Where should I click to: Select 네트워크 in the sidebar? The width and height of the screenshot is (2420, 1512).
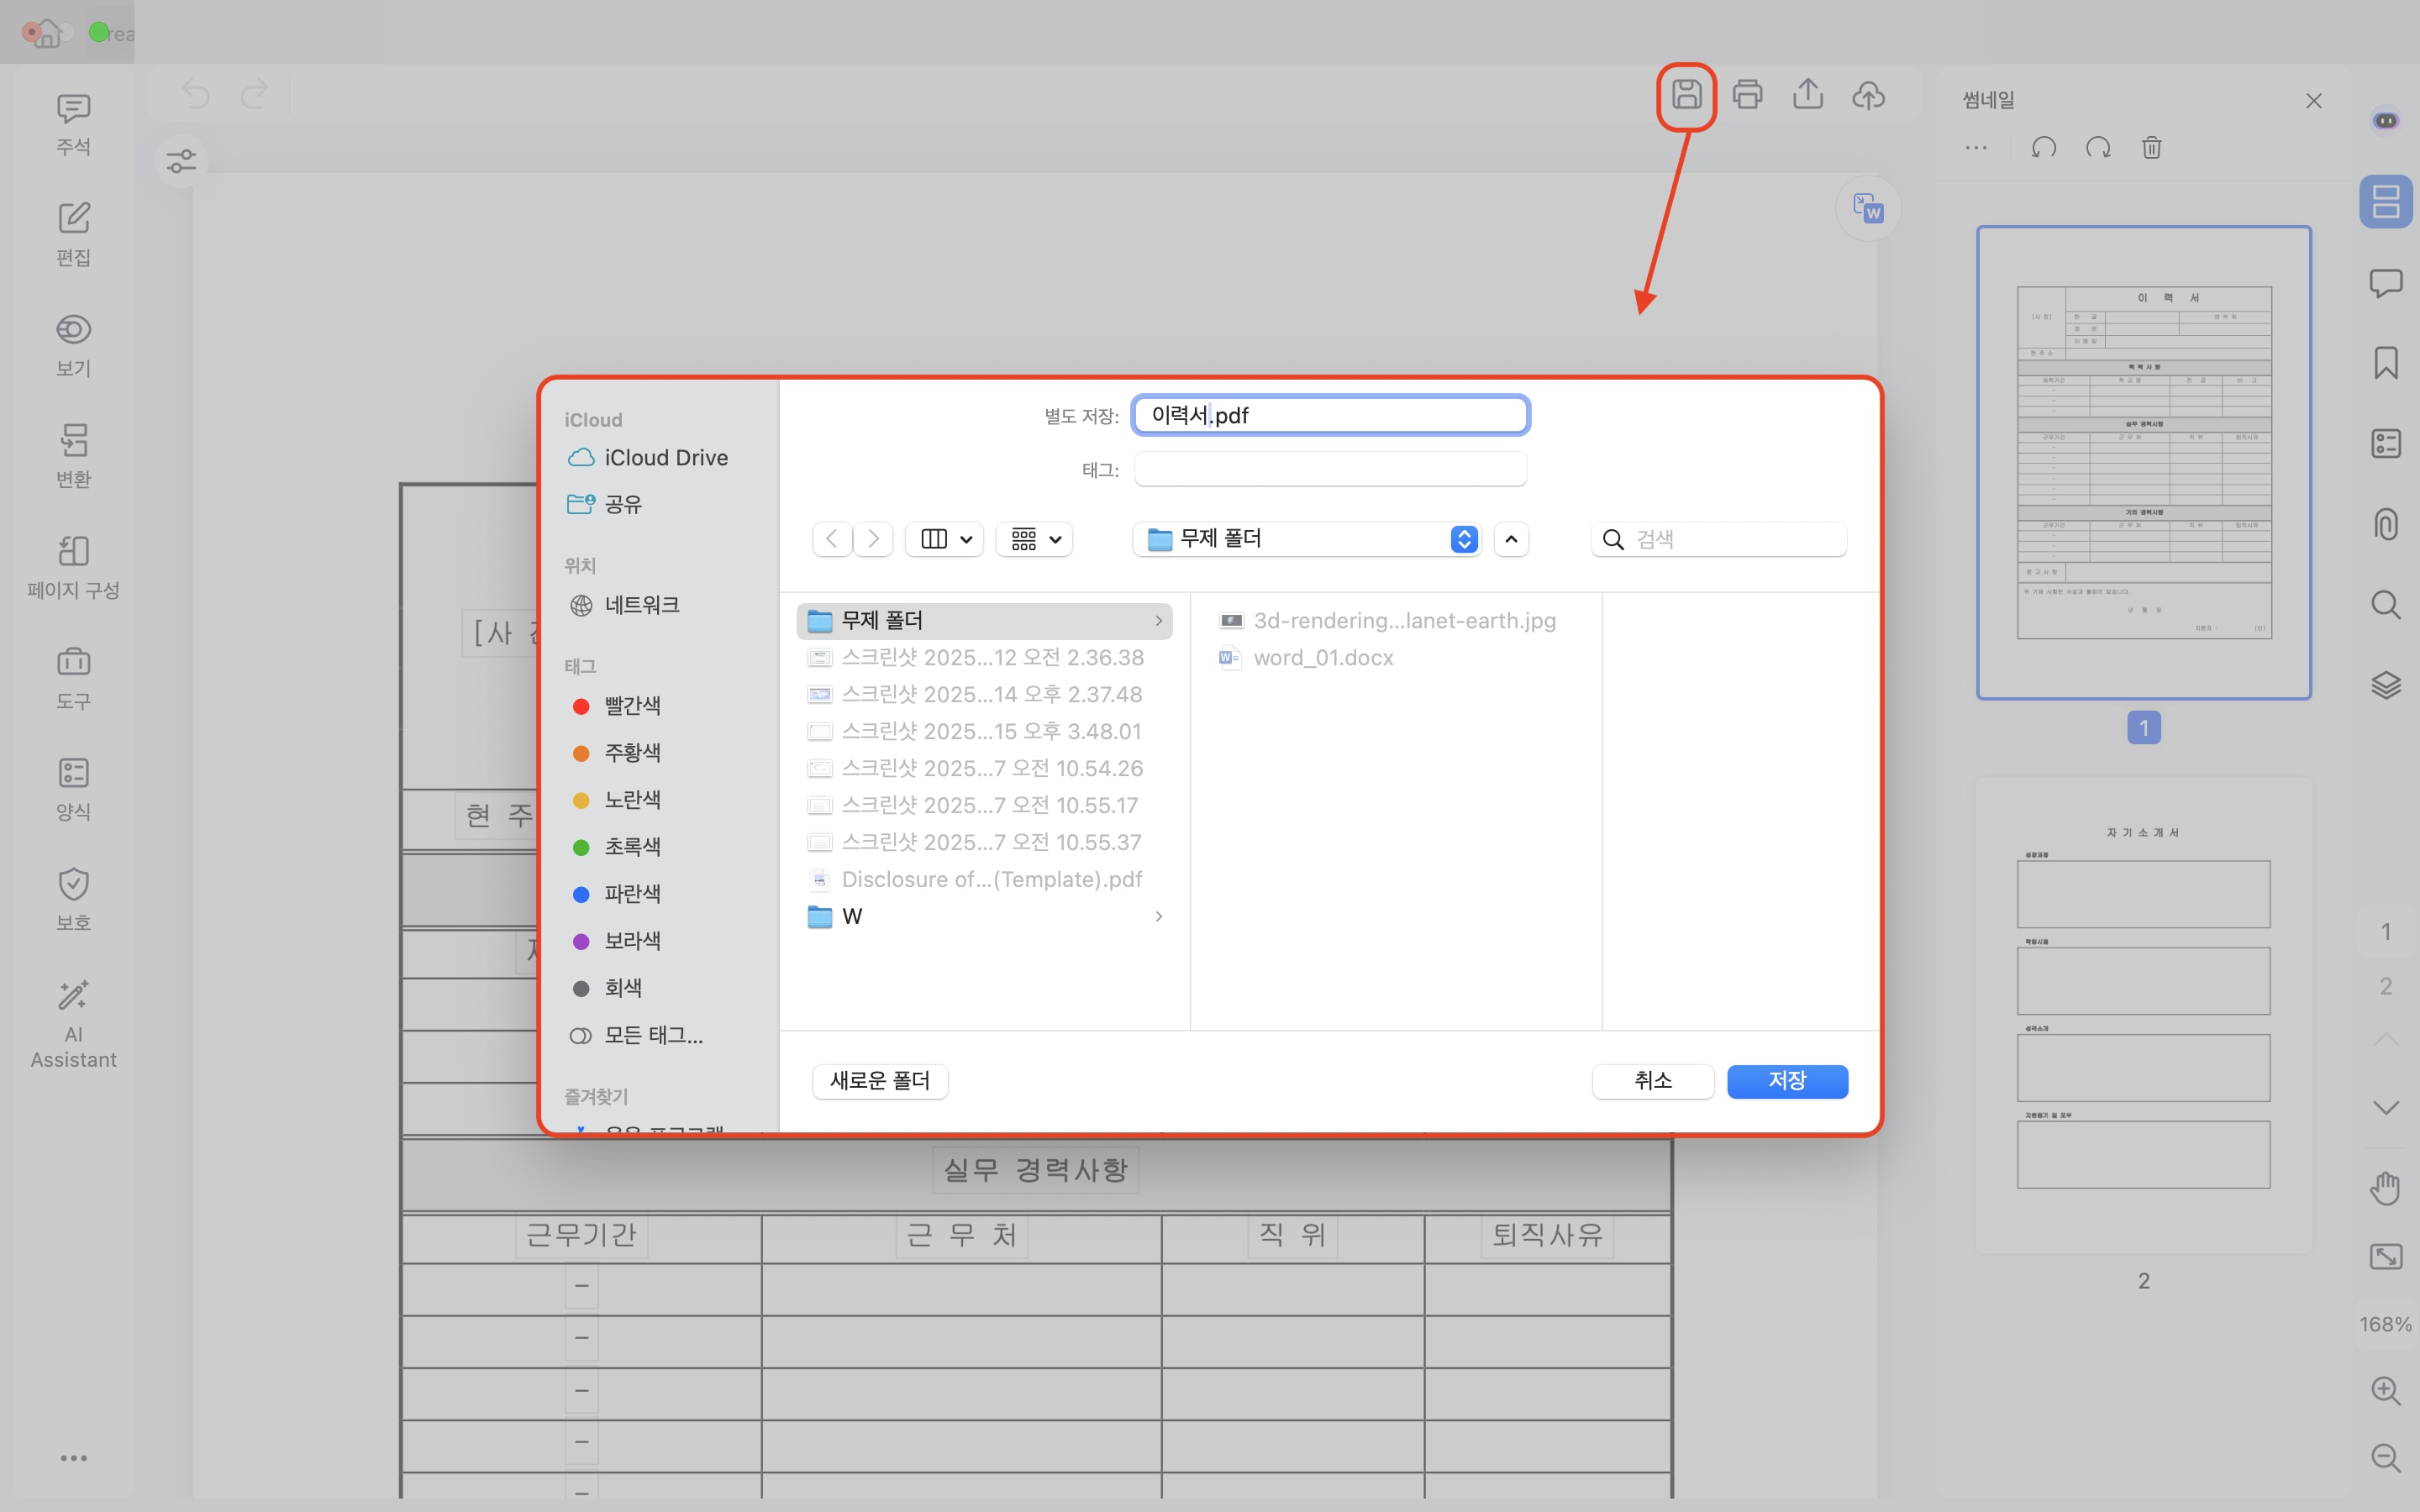641,605
